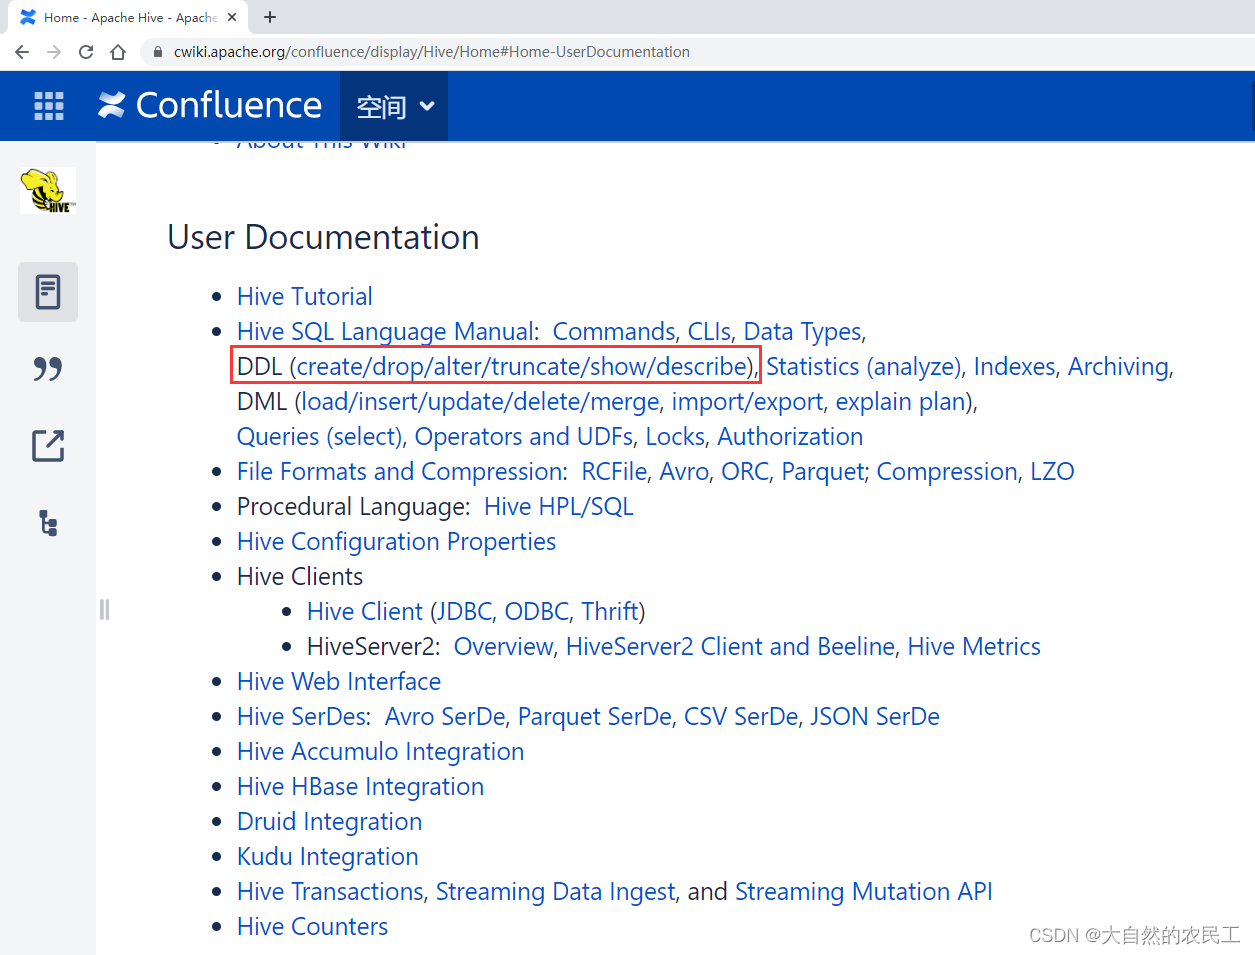Open the CLIs link
1255x955 pixels.
point(709,332)
